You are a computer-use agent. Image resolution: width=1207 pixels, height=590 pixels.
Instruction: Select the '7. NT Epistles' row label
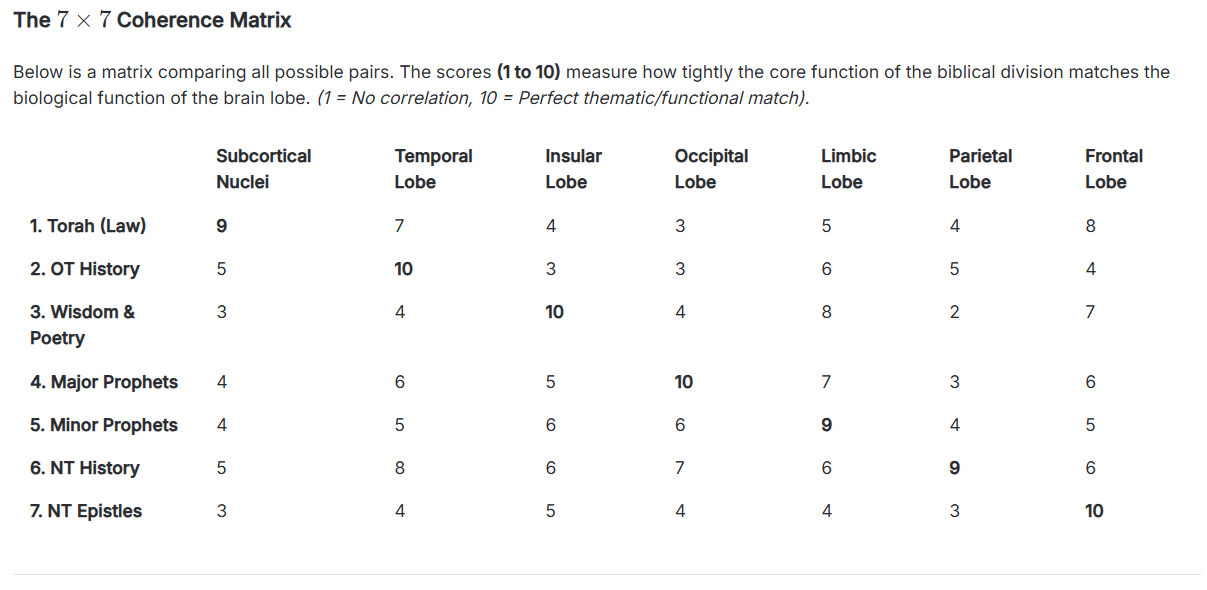tap(86, 511)
